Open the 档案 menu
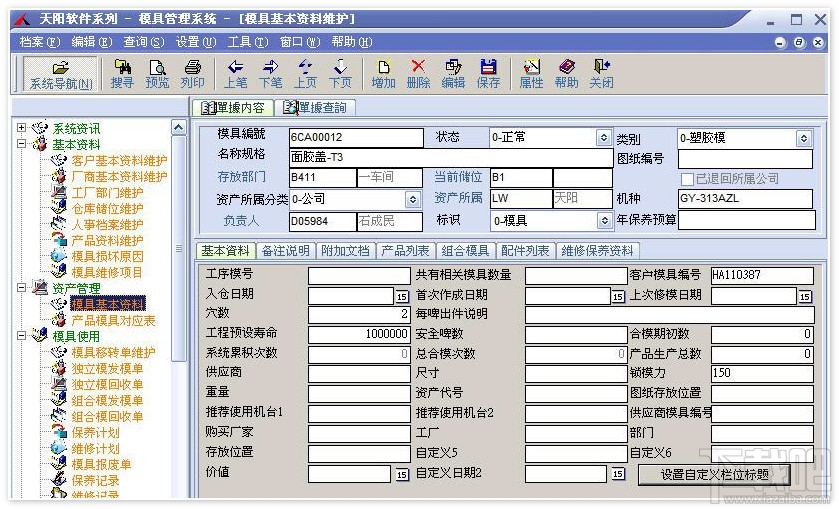The width and height of the screenshot is (839, 509). pyautogui.click(x=40, y=42)
